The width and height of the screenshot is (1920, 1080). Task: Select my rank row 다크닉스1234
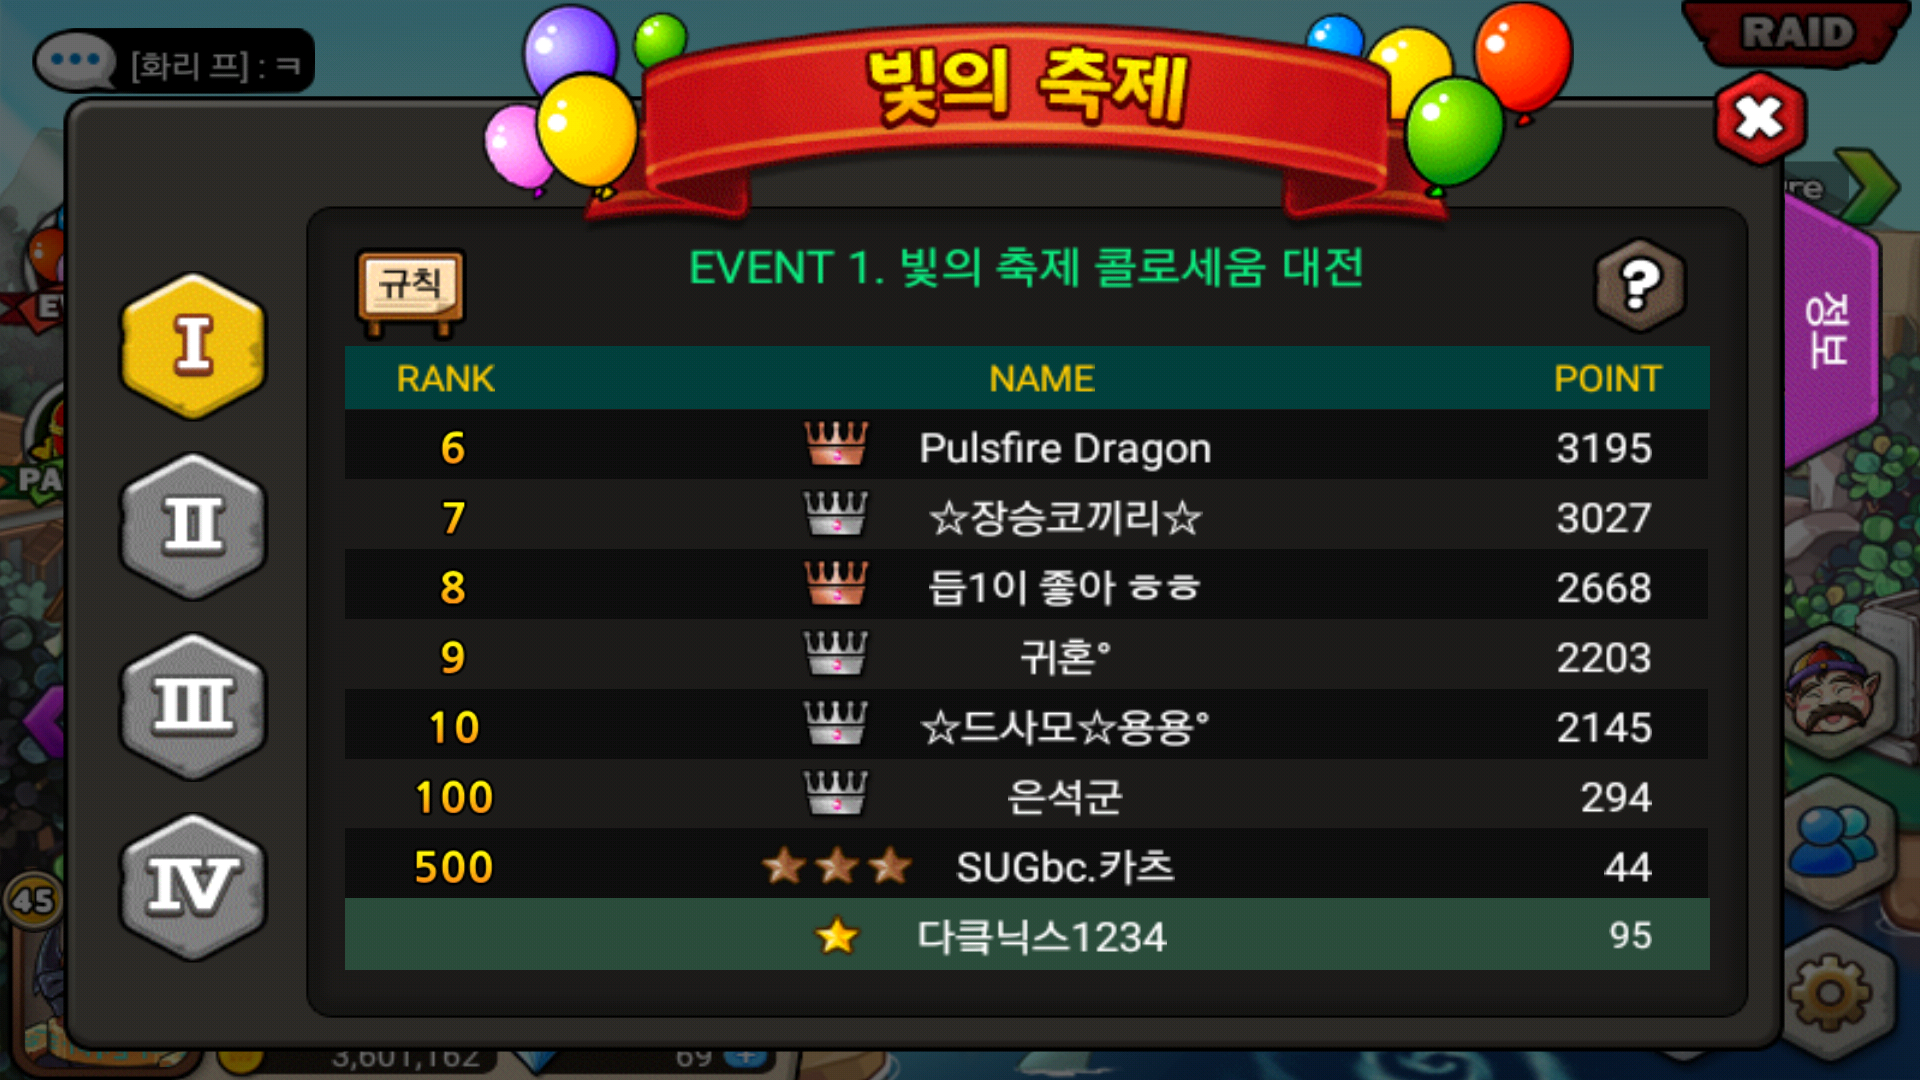[1027, 935]
